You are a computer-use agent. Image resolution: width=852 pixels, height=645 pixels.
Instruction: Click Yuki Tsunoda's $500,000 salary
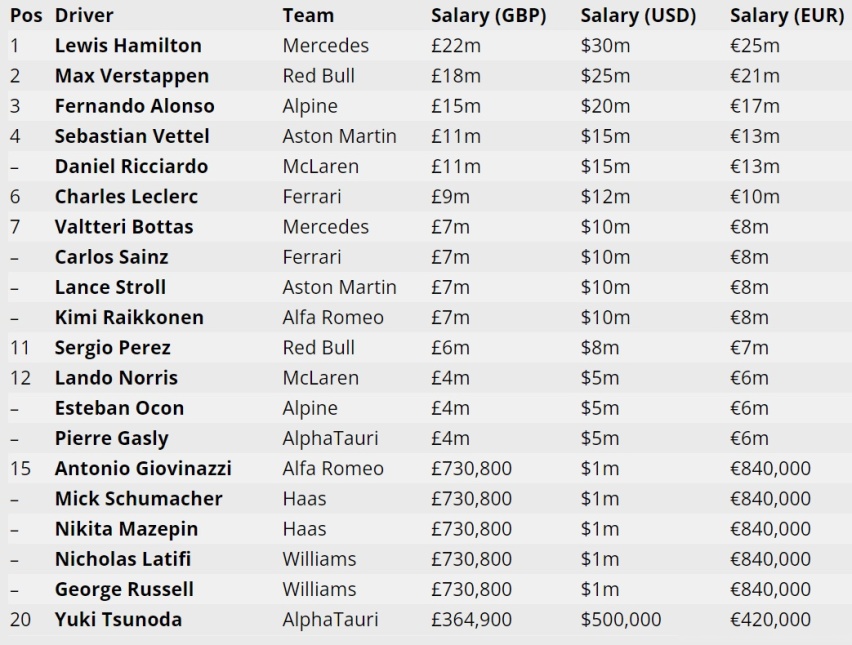621,619
